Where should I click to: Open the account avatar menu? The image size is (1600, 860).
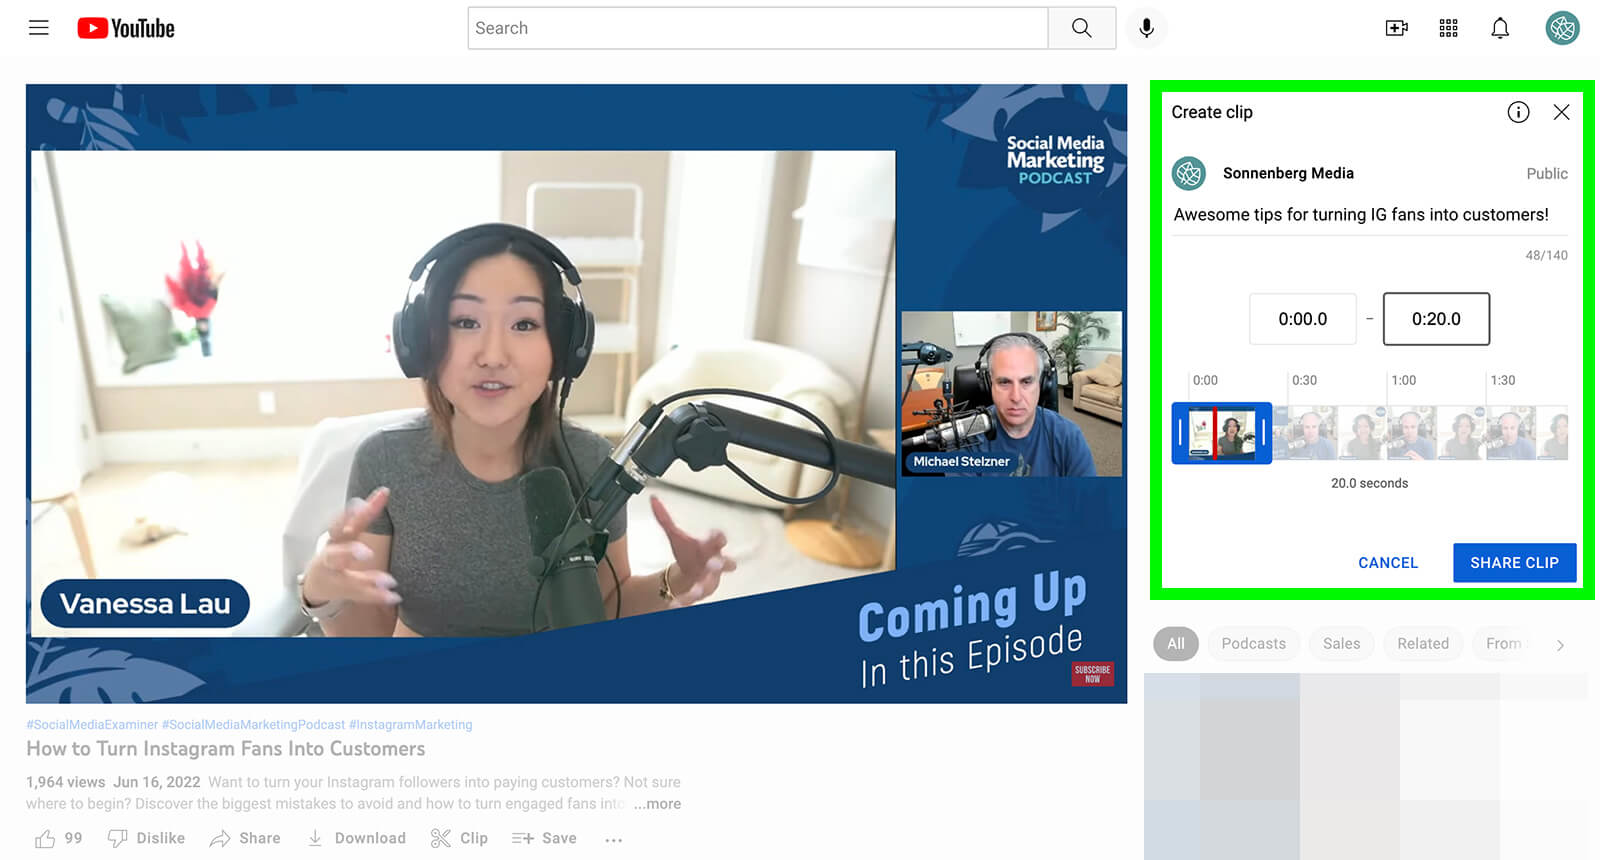coord(1562,28)
